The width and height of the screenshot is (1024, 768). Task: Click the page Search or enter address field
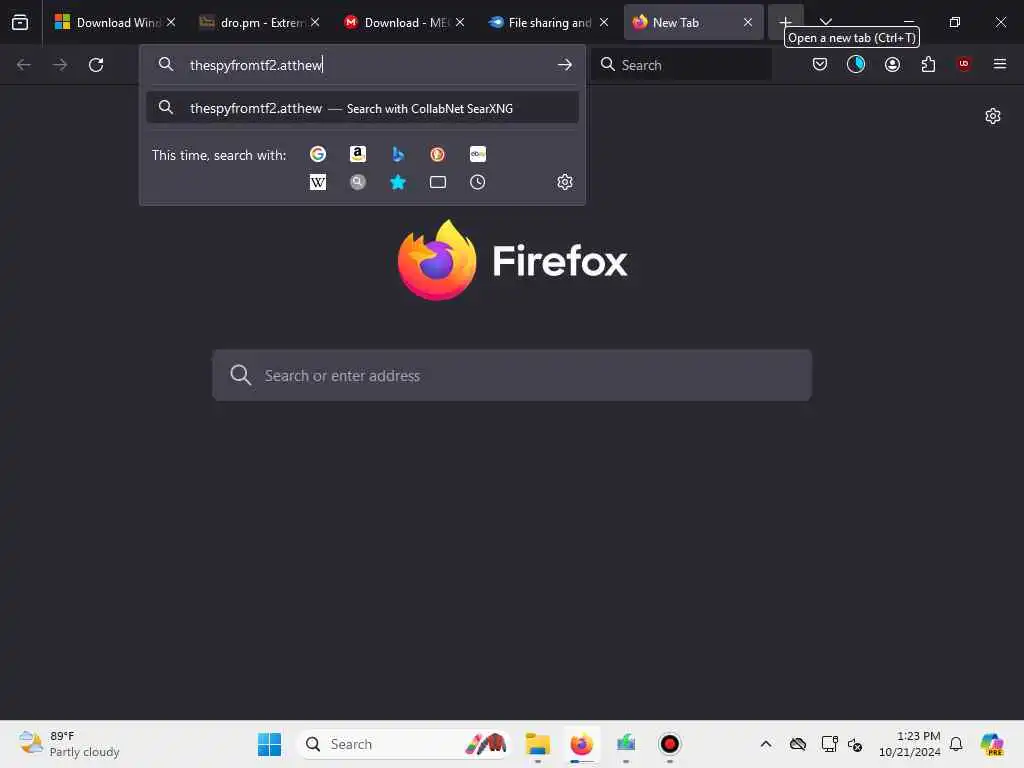point(512,376)
